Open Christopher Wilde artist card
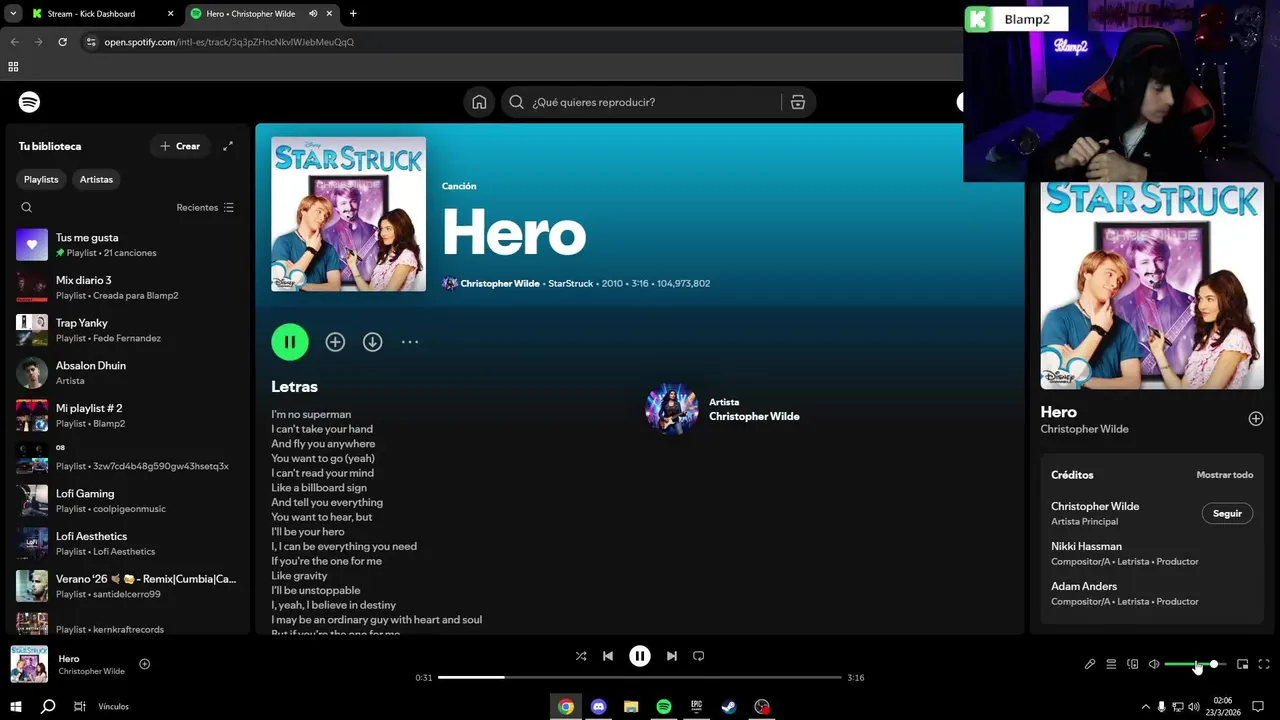Screen dimensions: 1280x720 pyautogui.click(x=723, y=409)
